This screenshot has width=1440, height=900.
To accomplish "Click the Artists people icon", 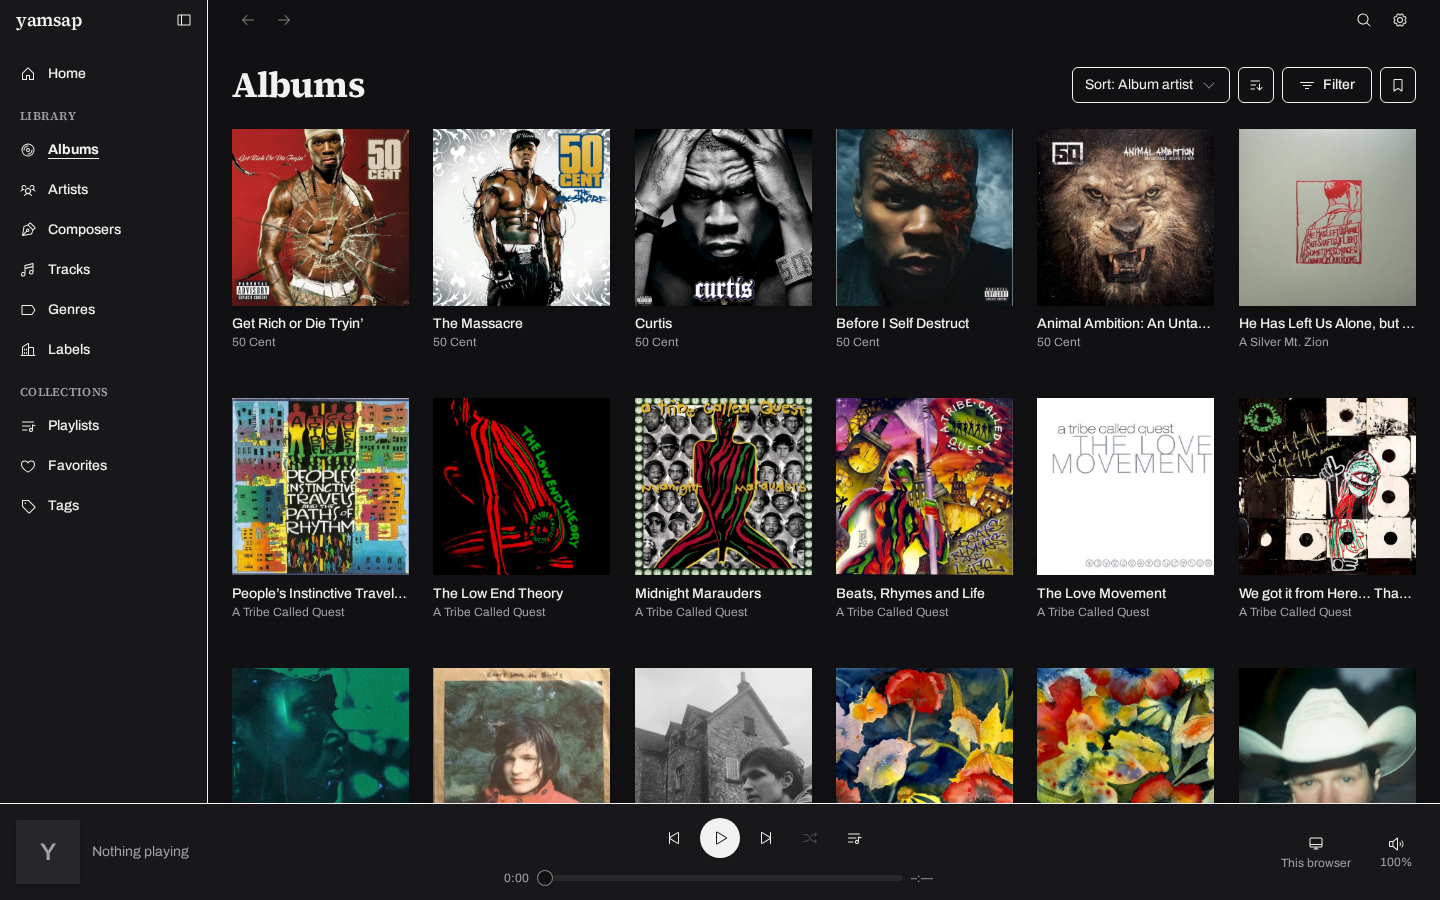I will coord(28,190).
